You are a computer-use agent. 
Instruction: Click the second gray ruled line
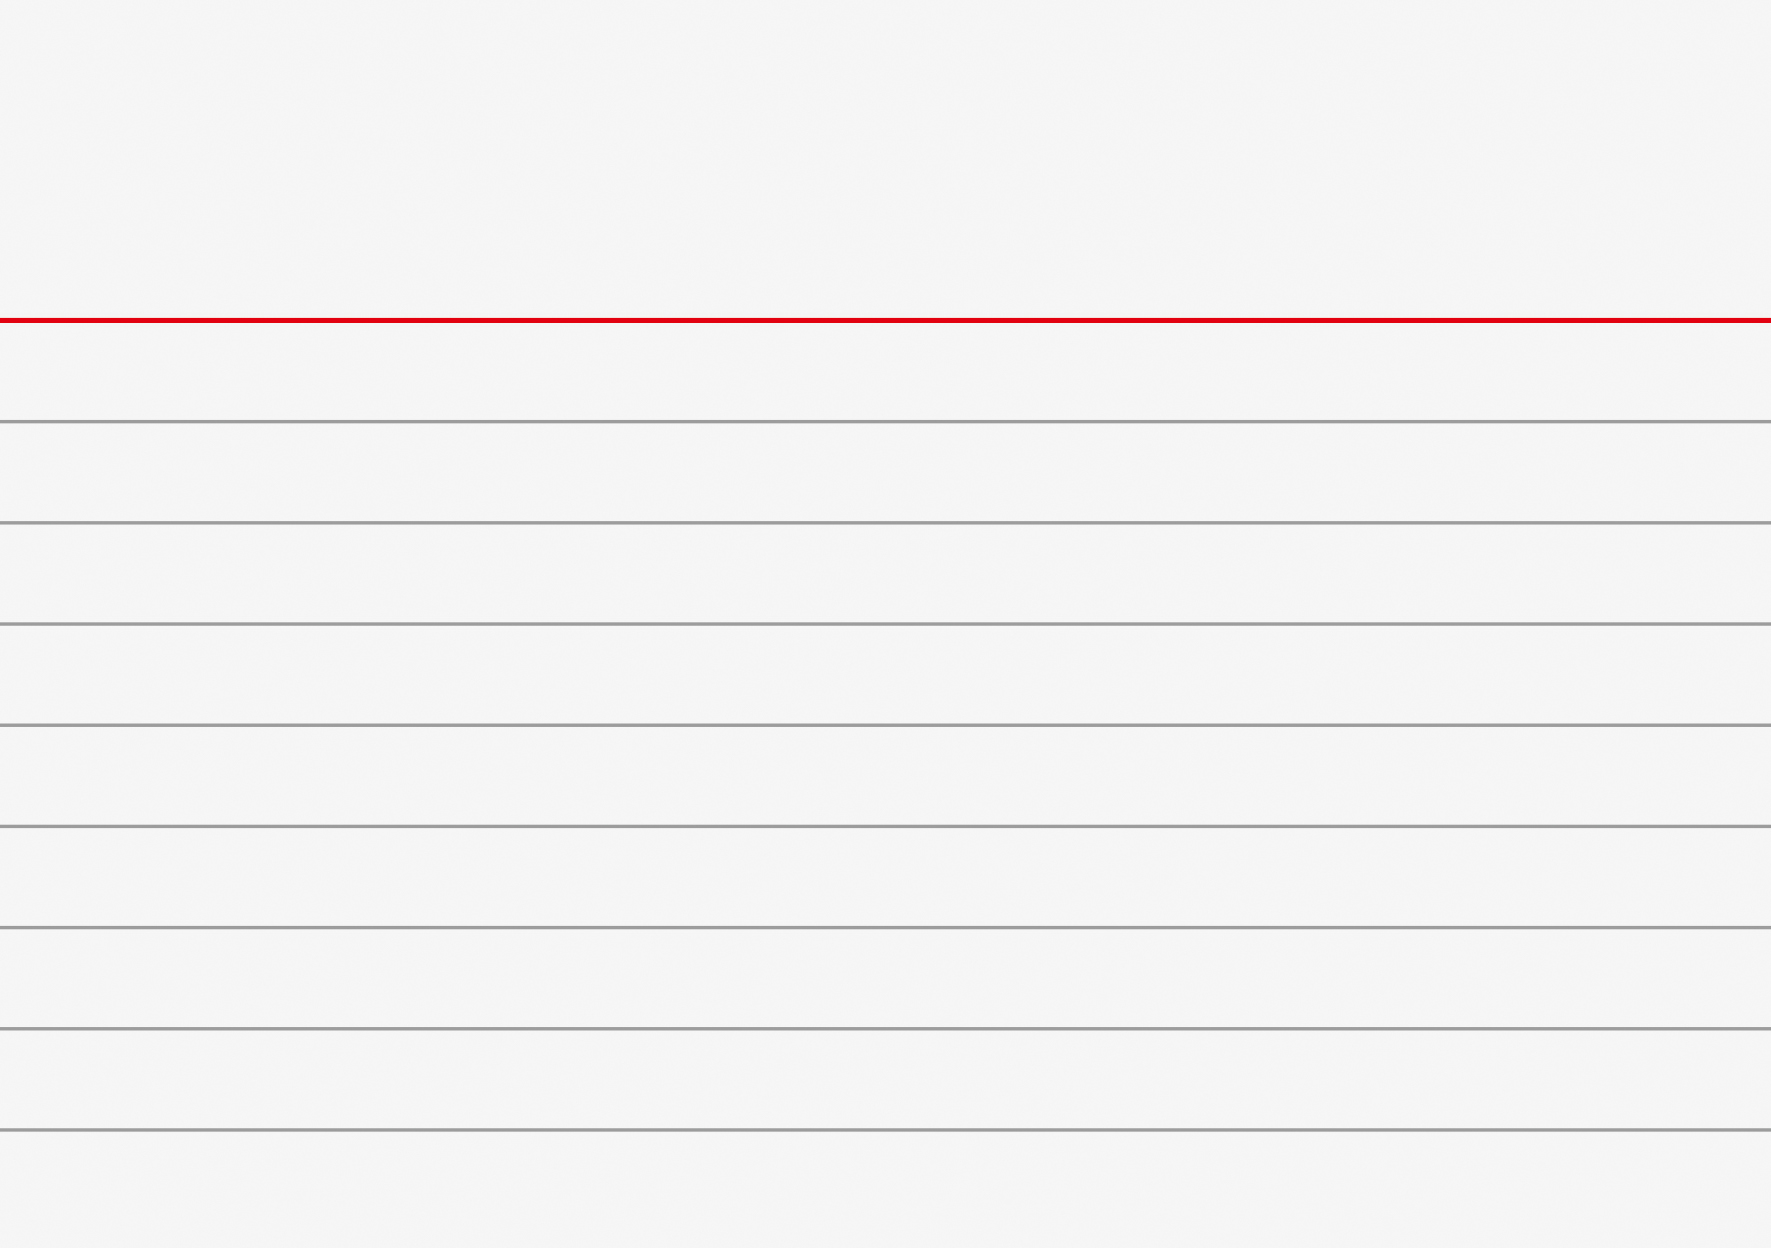(x=885, y=523)
